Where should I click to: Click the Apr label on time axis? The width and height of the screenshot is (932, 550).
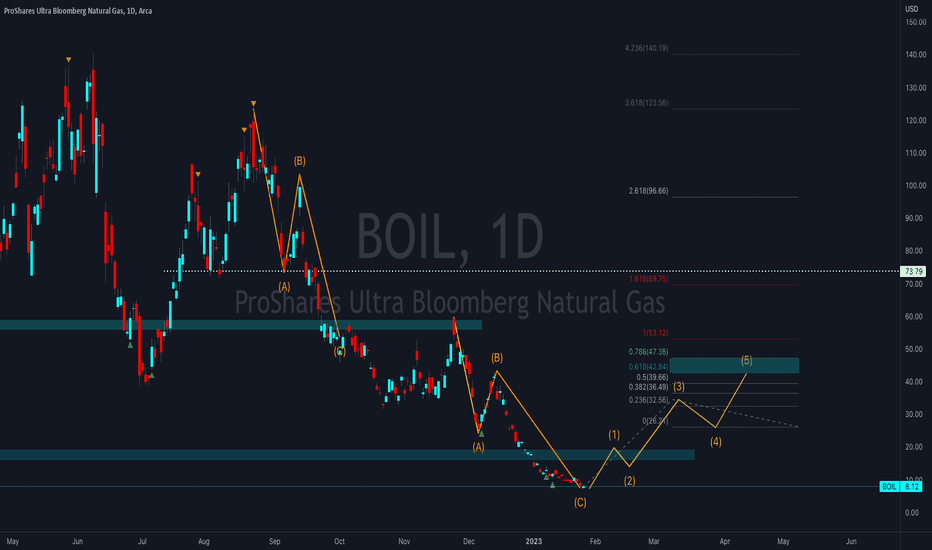pyautogui.click(x=725, y=541)
